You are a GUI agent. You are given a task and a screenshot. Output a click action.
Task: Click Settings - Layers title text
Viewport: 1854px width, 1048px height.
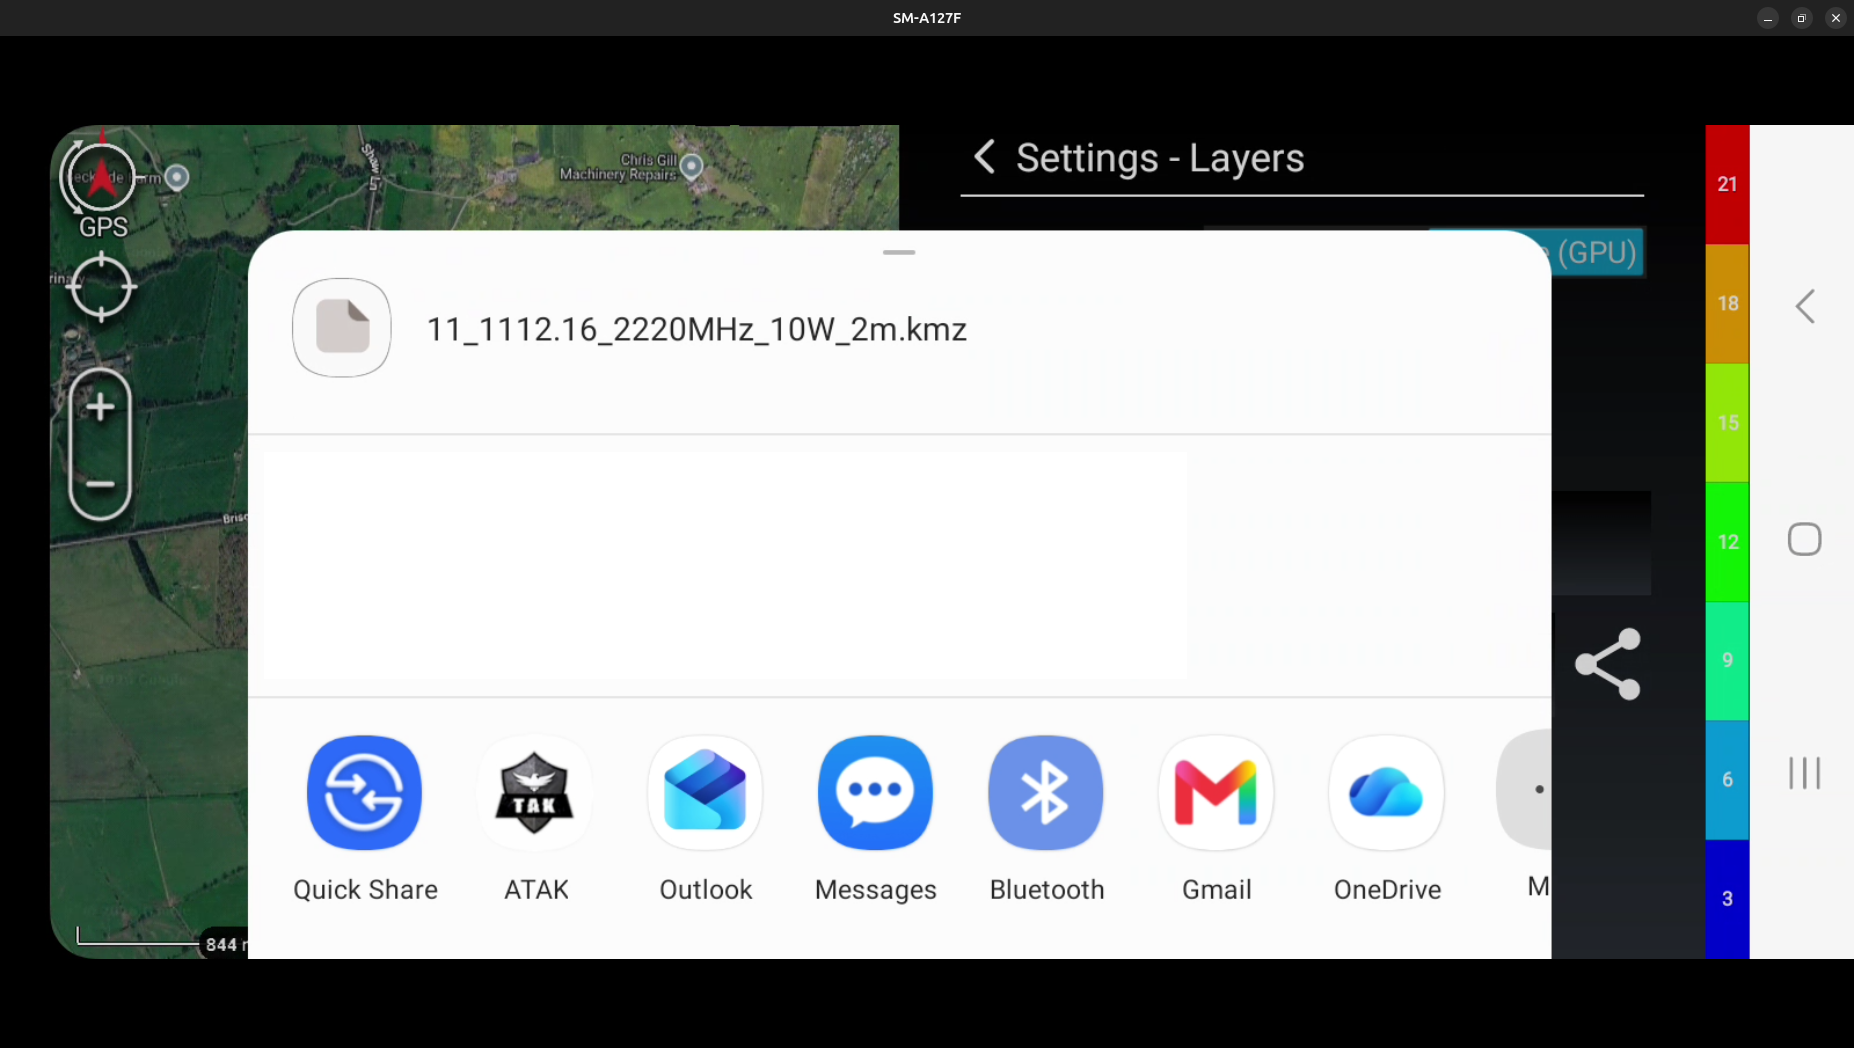(x=1160, y=158)
